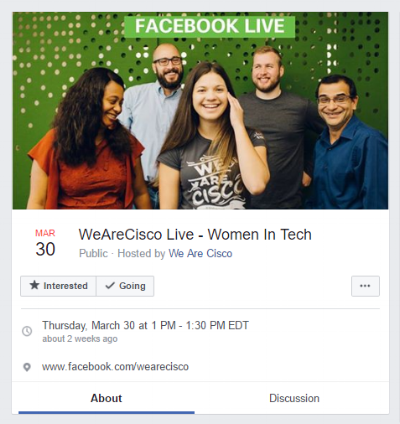Image resolution: width=400 pixels, height=424 pixels.
Task: Open www.facebook.com/wearecisco location link
Action: pos(115,367)
